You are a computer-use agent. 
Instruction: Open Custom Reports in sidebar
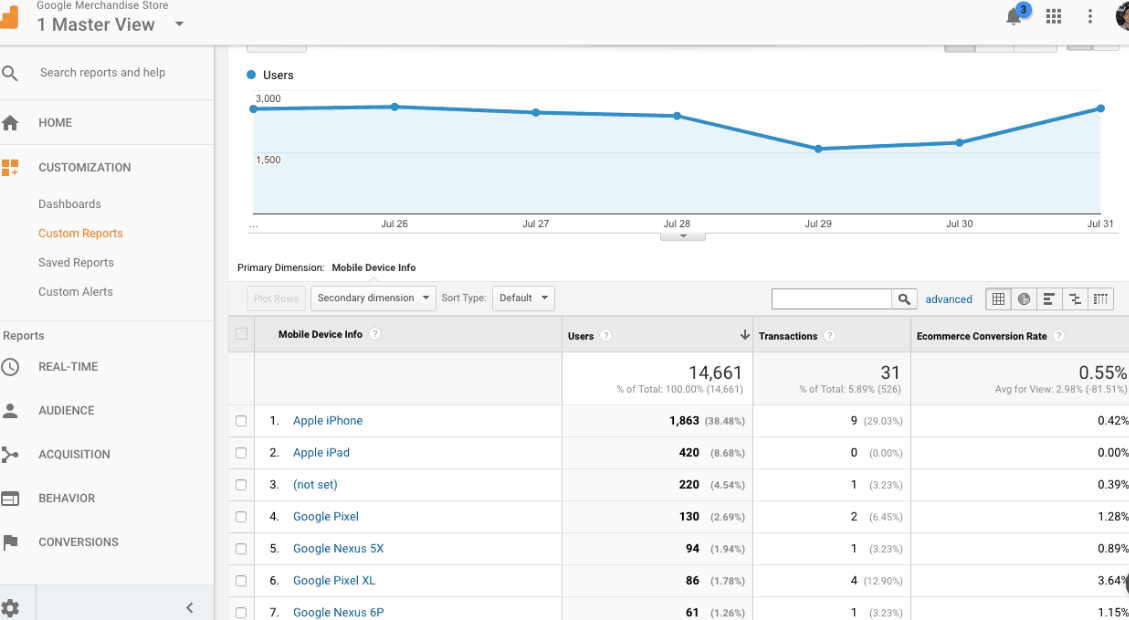click(81, 233)
